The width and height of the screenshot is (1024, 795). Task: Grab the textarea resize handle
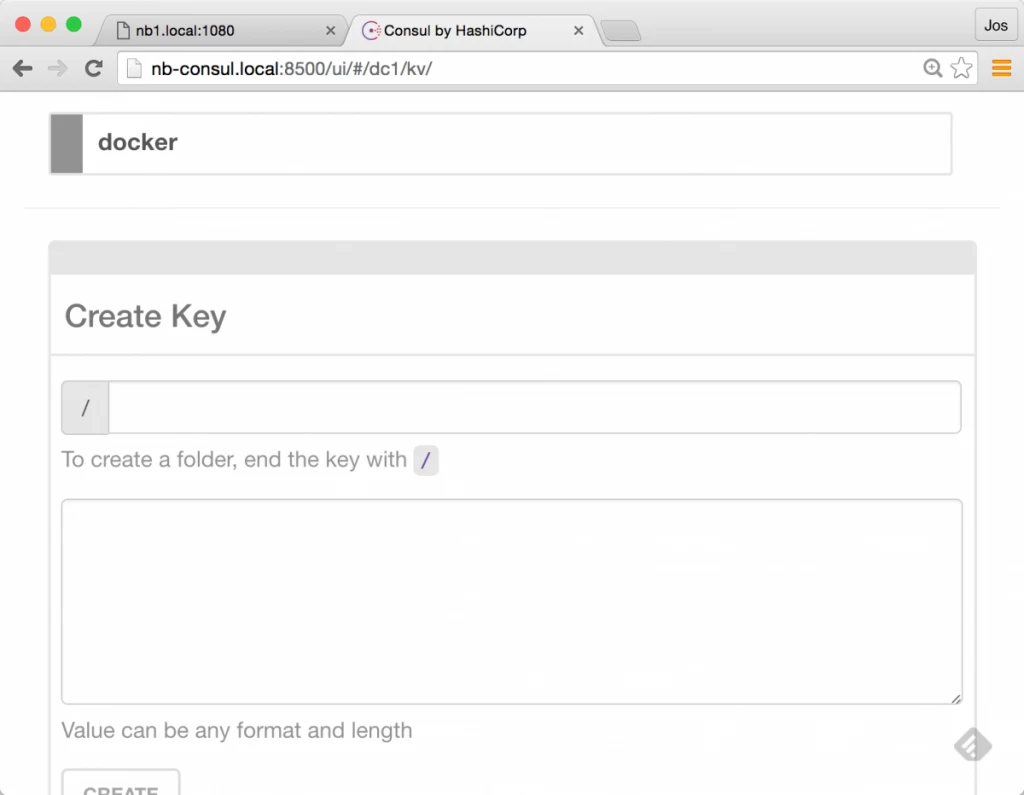(955, 698)
